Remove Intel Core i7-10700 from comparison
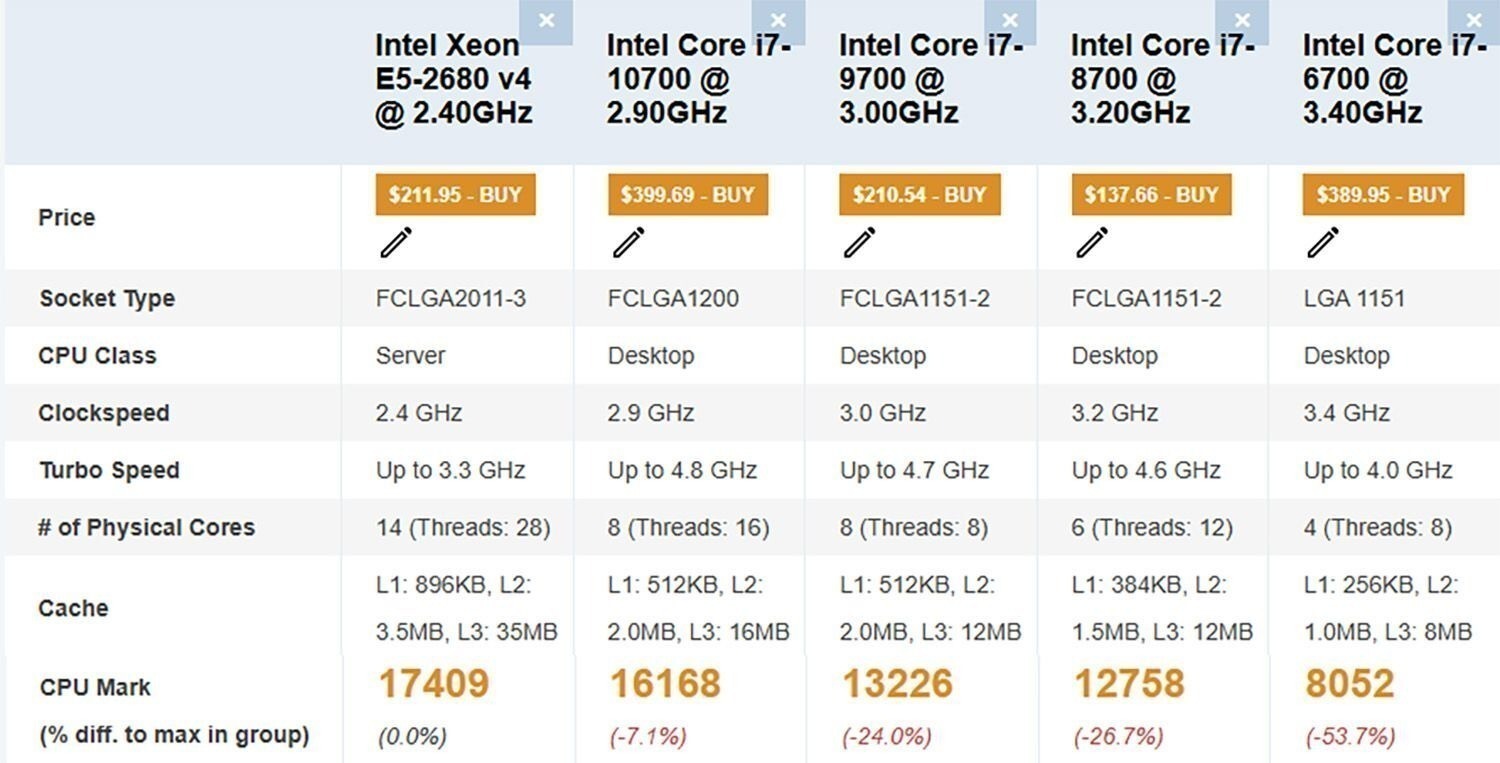Screen dimensions: 1500x763 778,21
